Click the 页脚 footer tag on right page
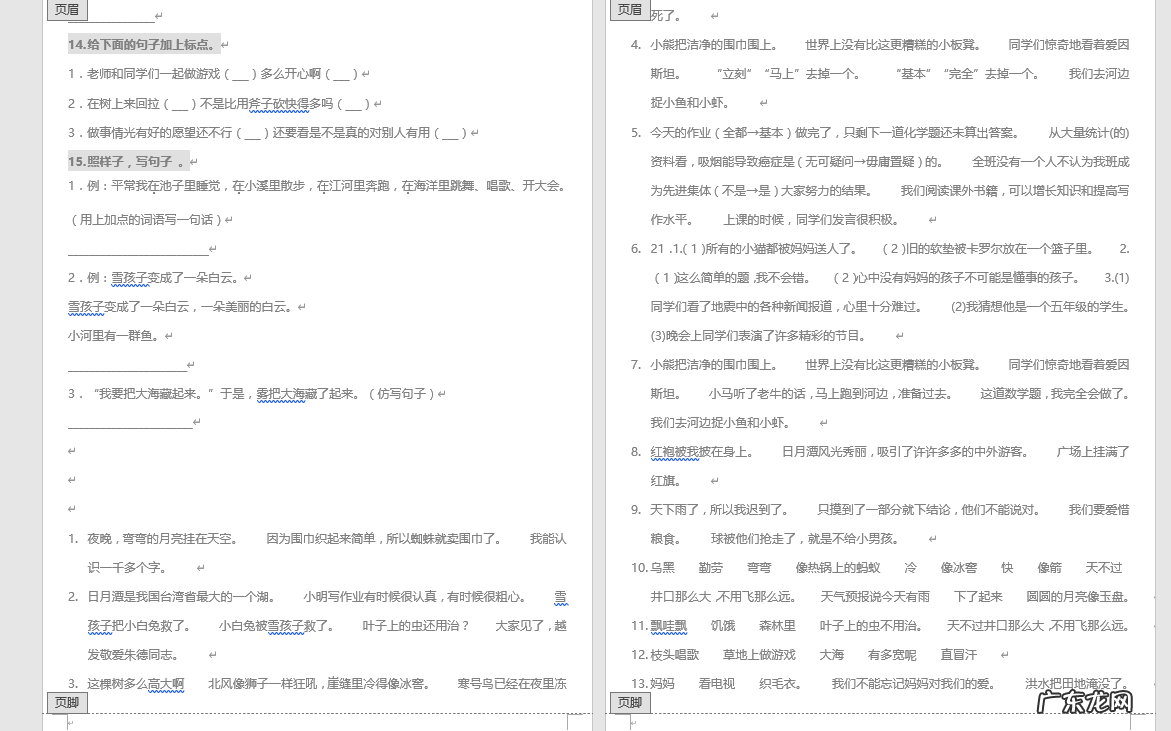This screenshot has width=1171, height=731. click(x=629, y=703)
